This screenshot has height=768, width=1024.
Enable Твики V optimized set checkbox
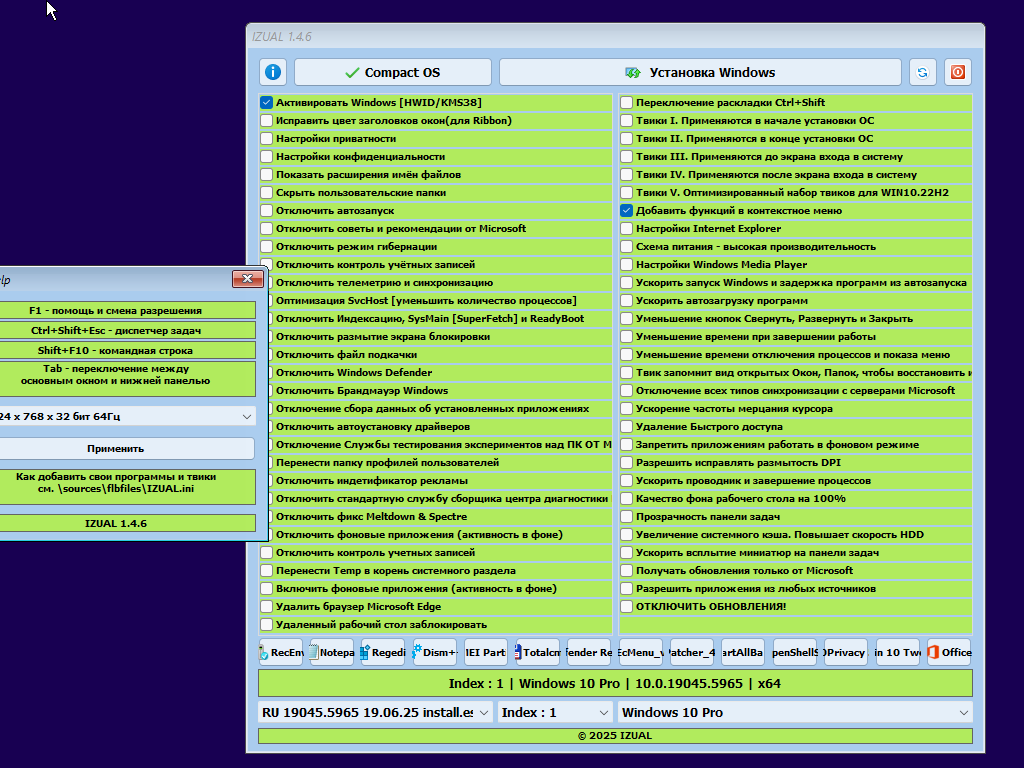pos(626,193)
